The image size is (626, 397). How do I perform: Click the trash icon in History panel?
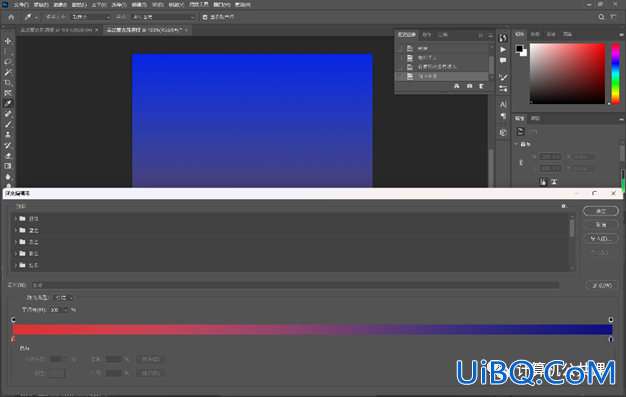click(481, 86)
